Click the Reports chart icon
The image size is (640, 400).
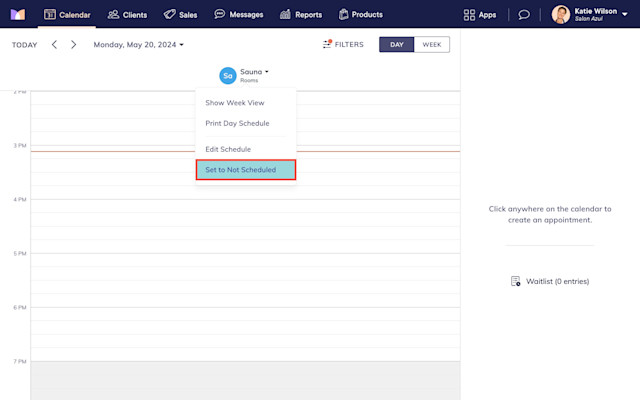tap(285, 15)
